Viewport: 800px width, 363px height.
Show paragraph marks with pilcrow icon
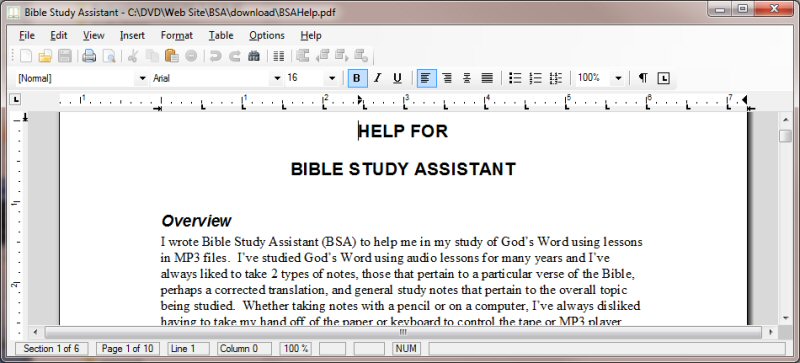[x=643, y=78]
